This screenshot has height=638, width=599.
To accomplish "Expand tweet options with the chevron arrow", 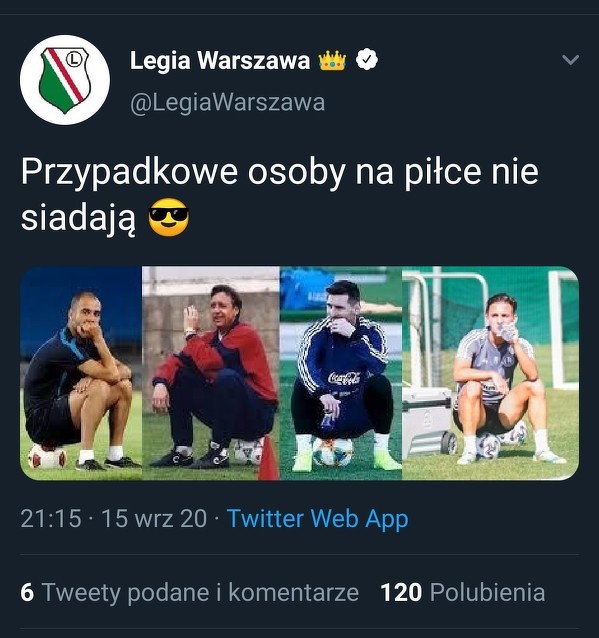I will pyautogui.click(x=570, y=60).
